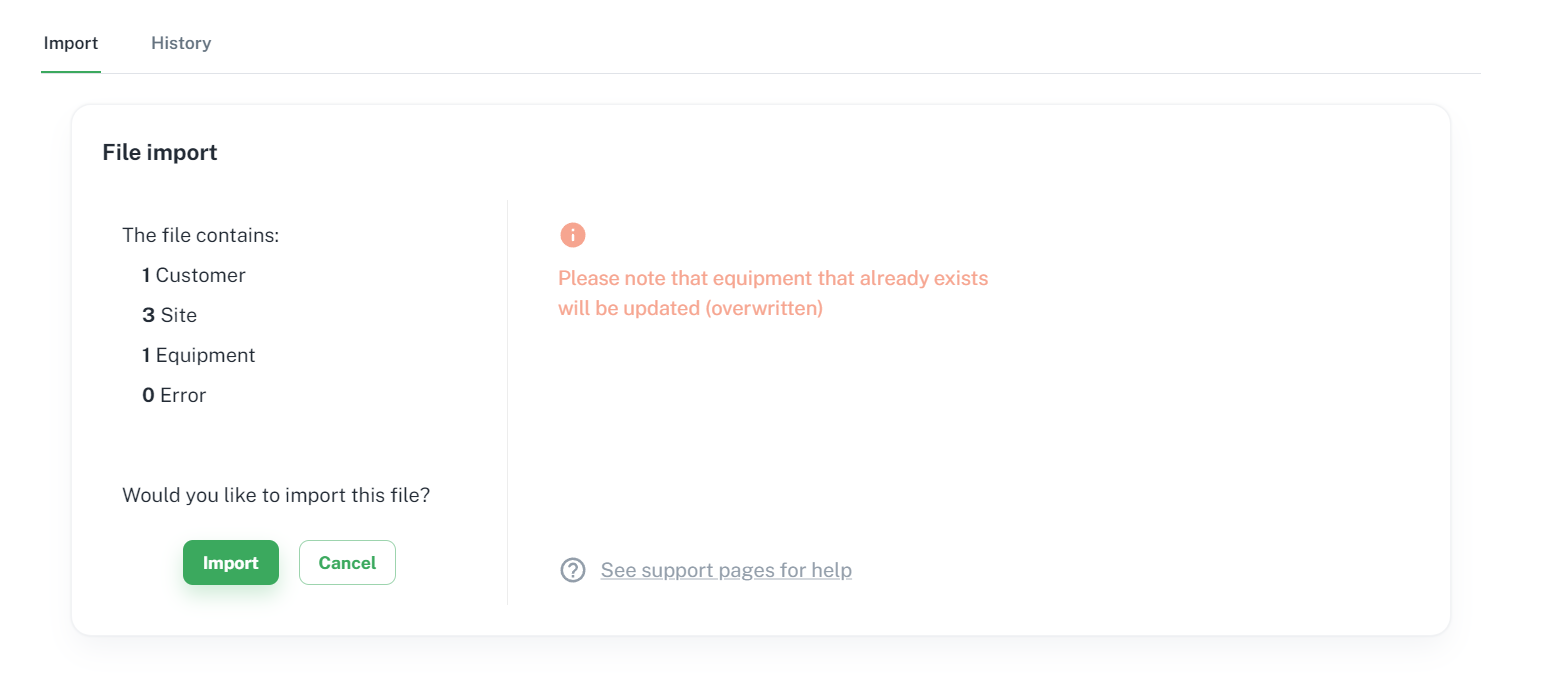This screenshot has width=1545, height=682.
Task: Click the orange info circle icon
Action: click(x=572, y=235)
